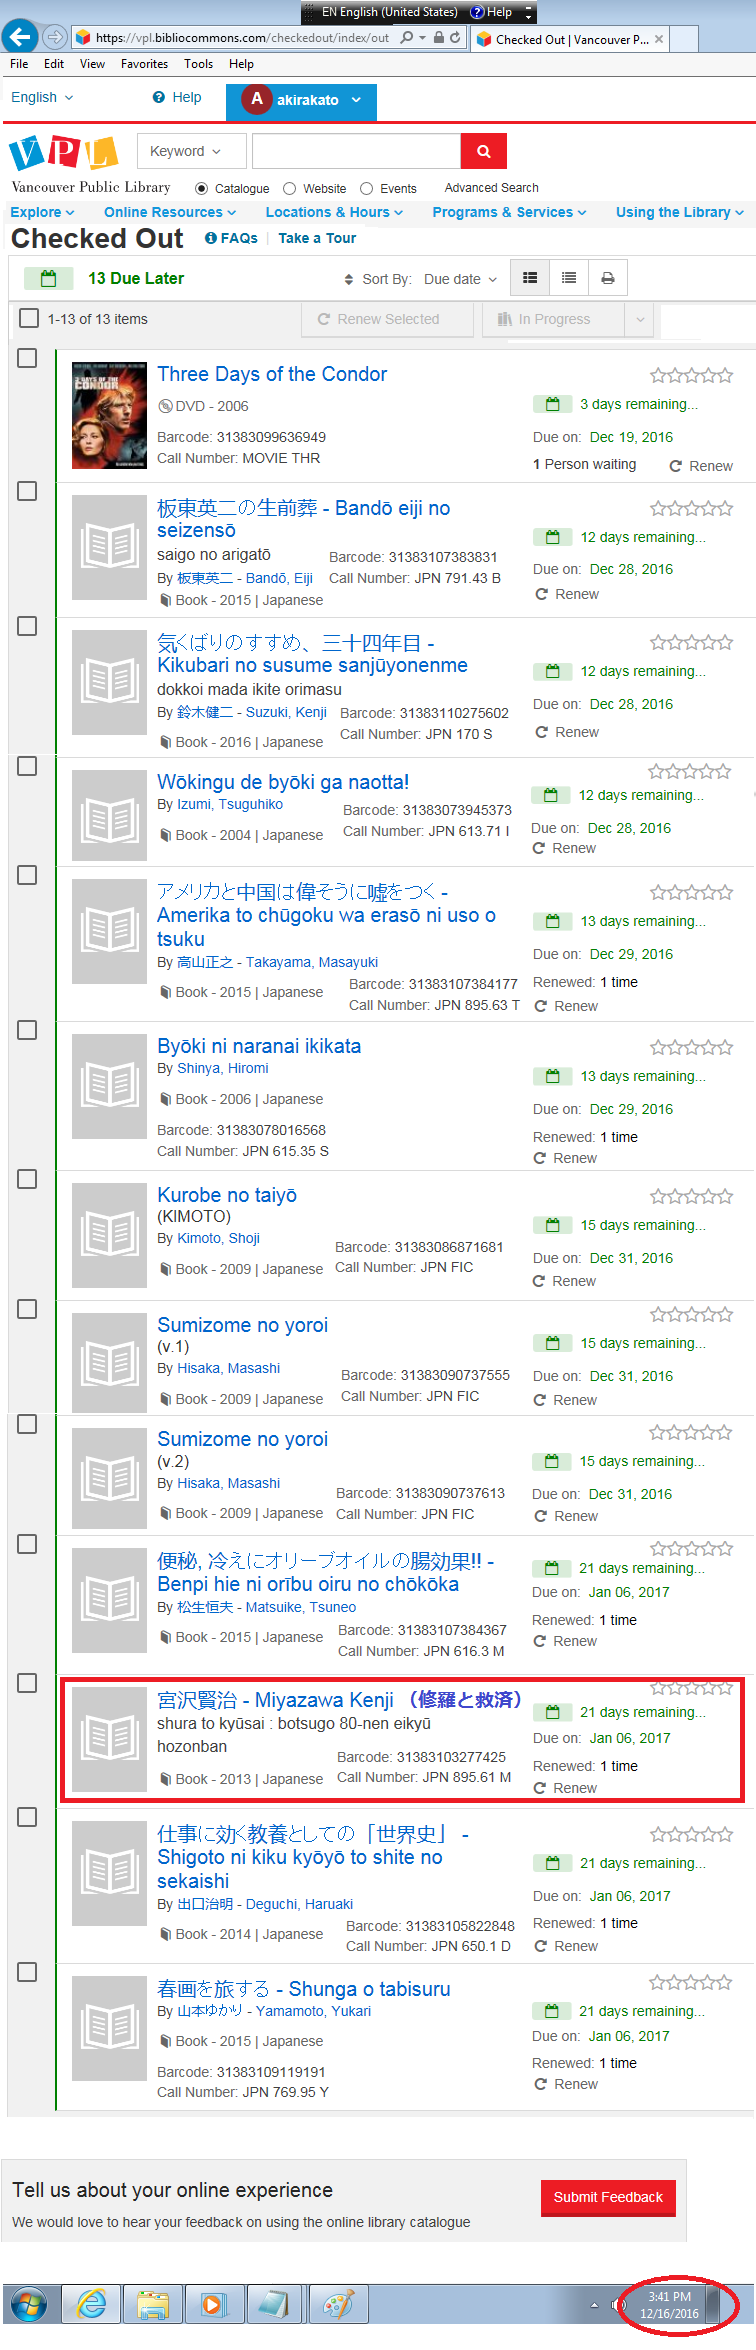Open Windows Start button

[28, 2306]
